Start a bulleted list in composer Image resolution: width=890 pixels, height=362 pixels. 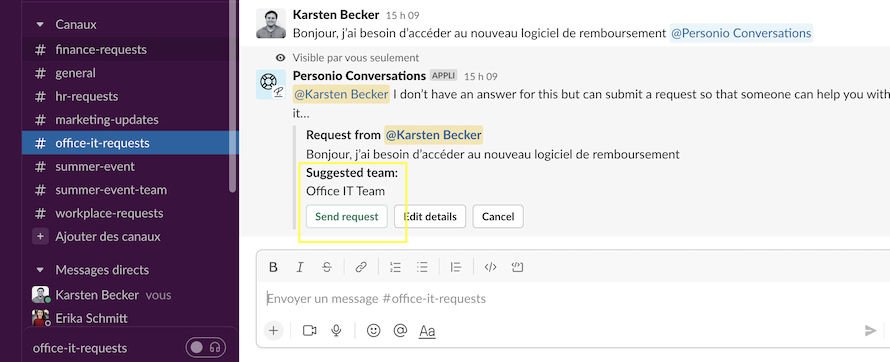(x=422, y=267)
